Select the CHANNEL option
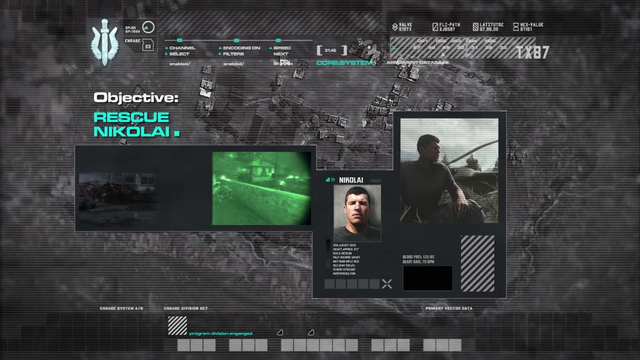640x360 pixels. pyautogui.click(x=182, y=48)
